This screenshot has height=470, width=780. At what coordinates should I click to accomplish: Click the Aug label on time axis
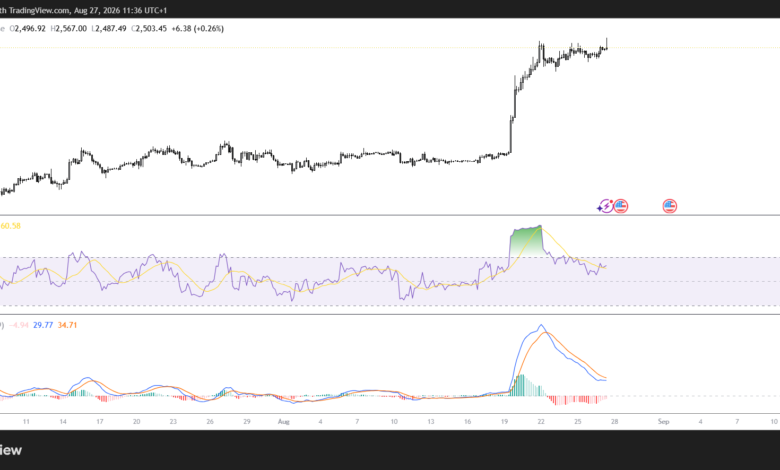pos(284,422)
